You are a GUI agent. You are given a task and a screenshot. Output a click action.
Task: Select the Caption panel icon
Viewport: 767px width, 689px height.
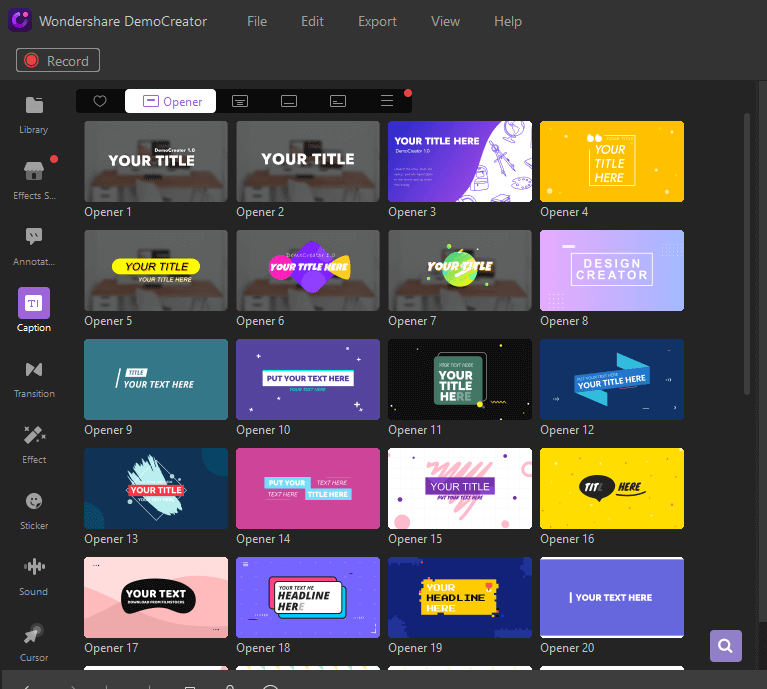[x=34, y=303]
